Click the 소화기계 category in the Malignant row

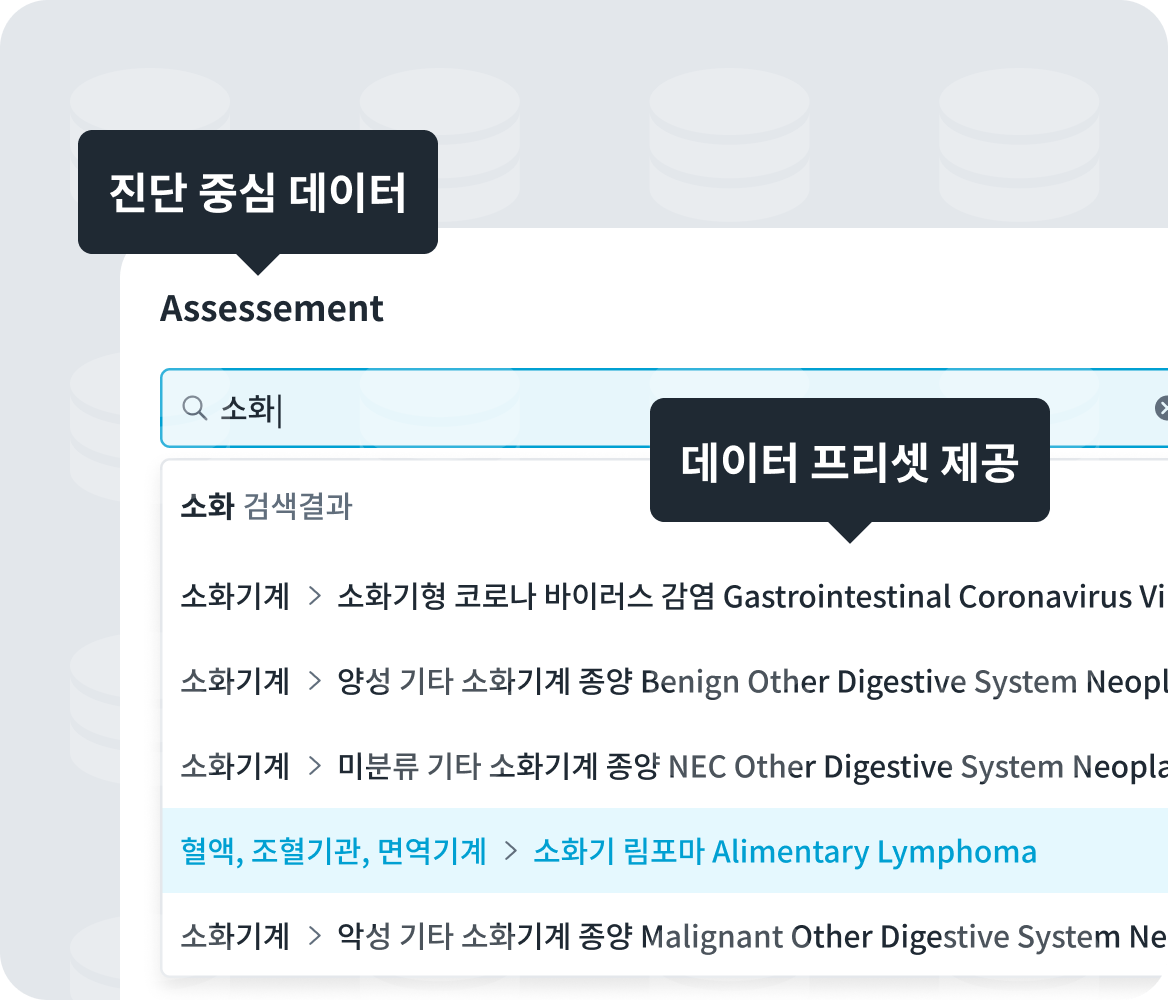(x=235, y=937)
